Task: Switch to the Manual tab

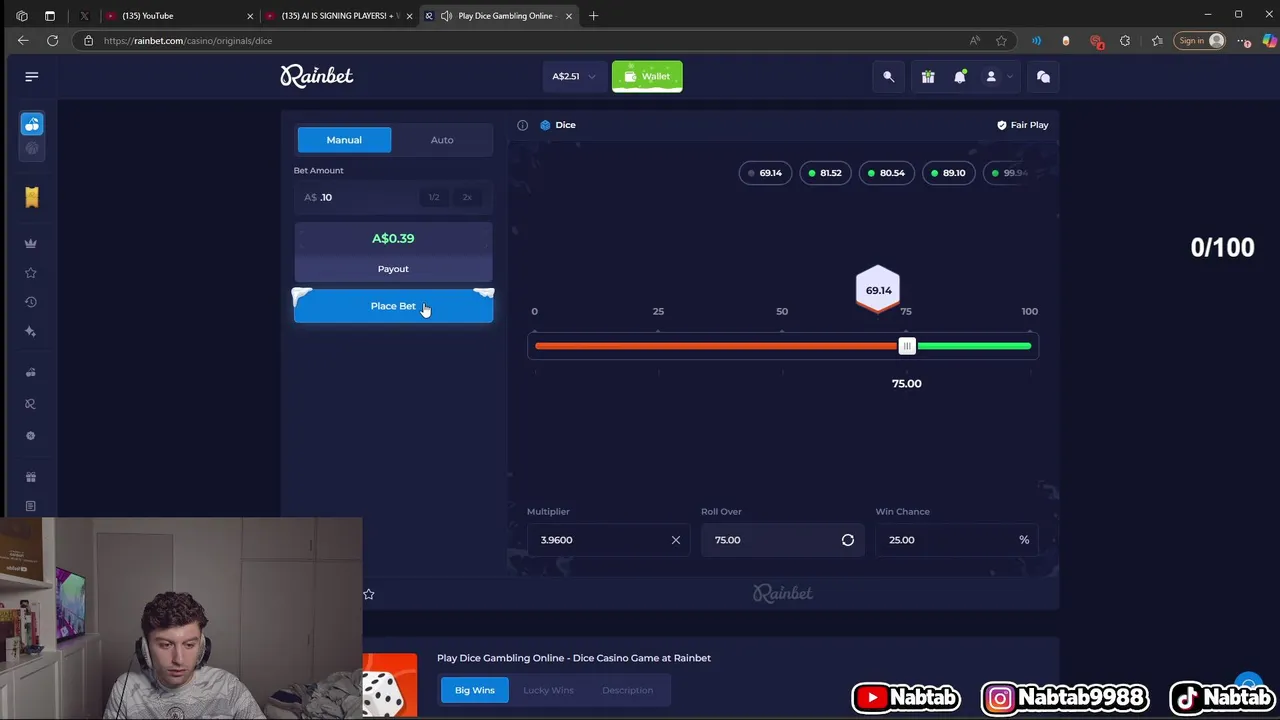Action: [344, 140]
